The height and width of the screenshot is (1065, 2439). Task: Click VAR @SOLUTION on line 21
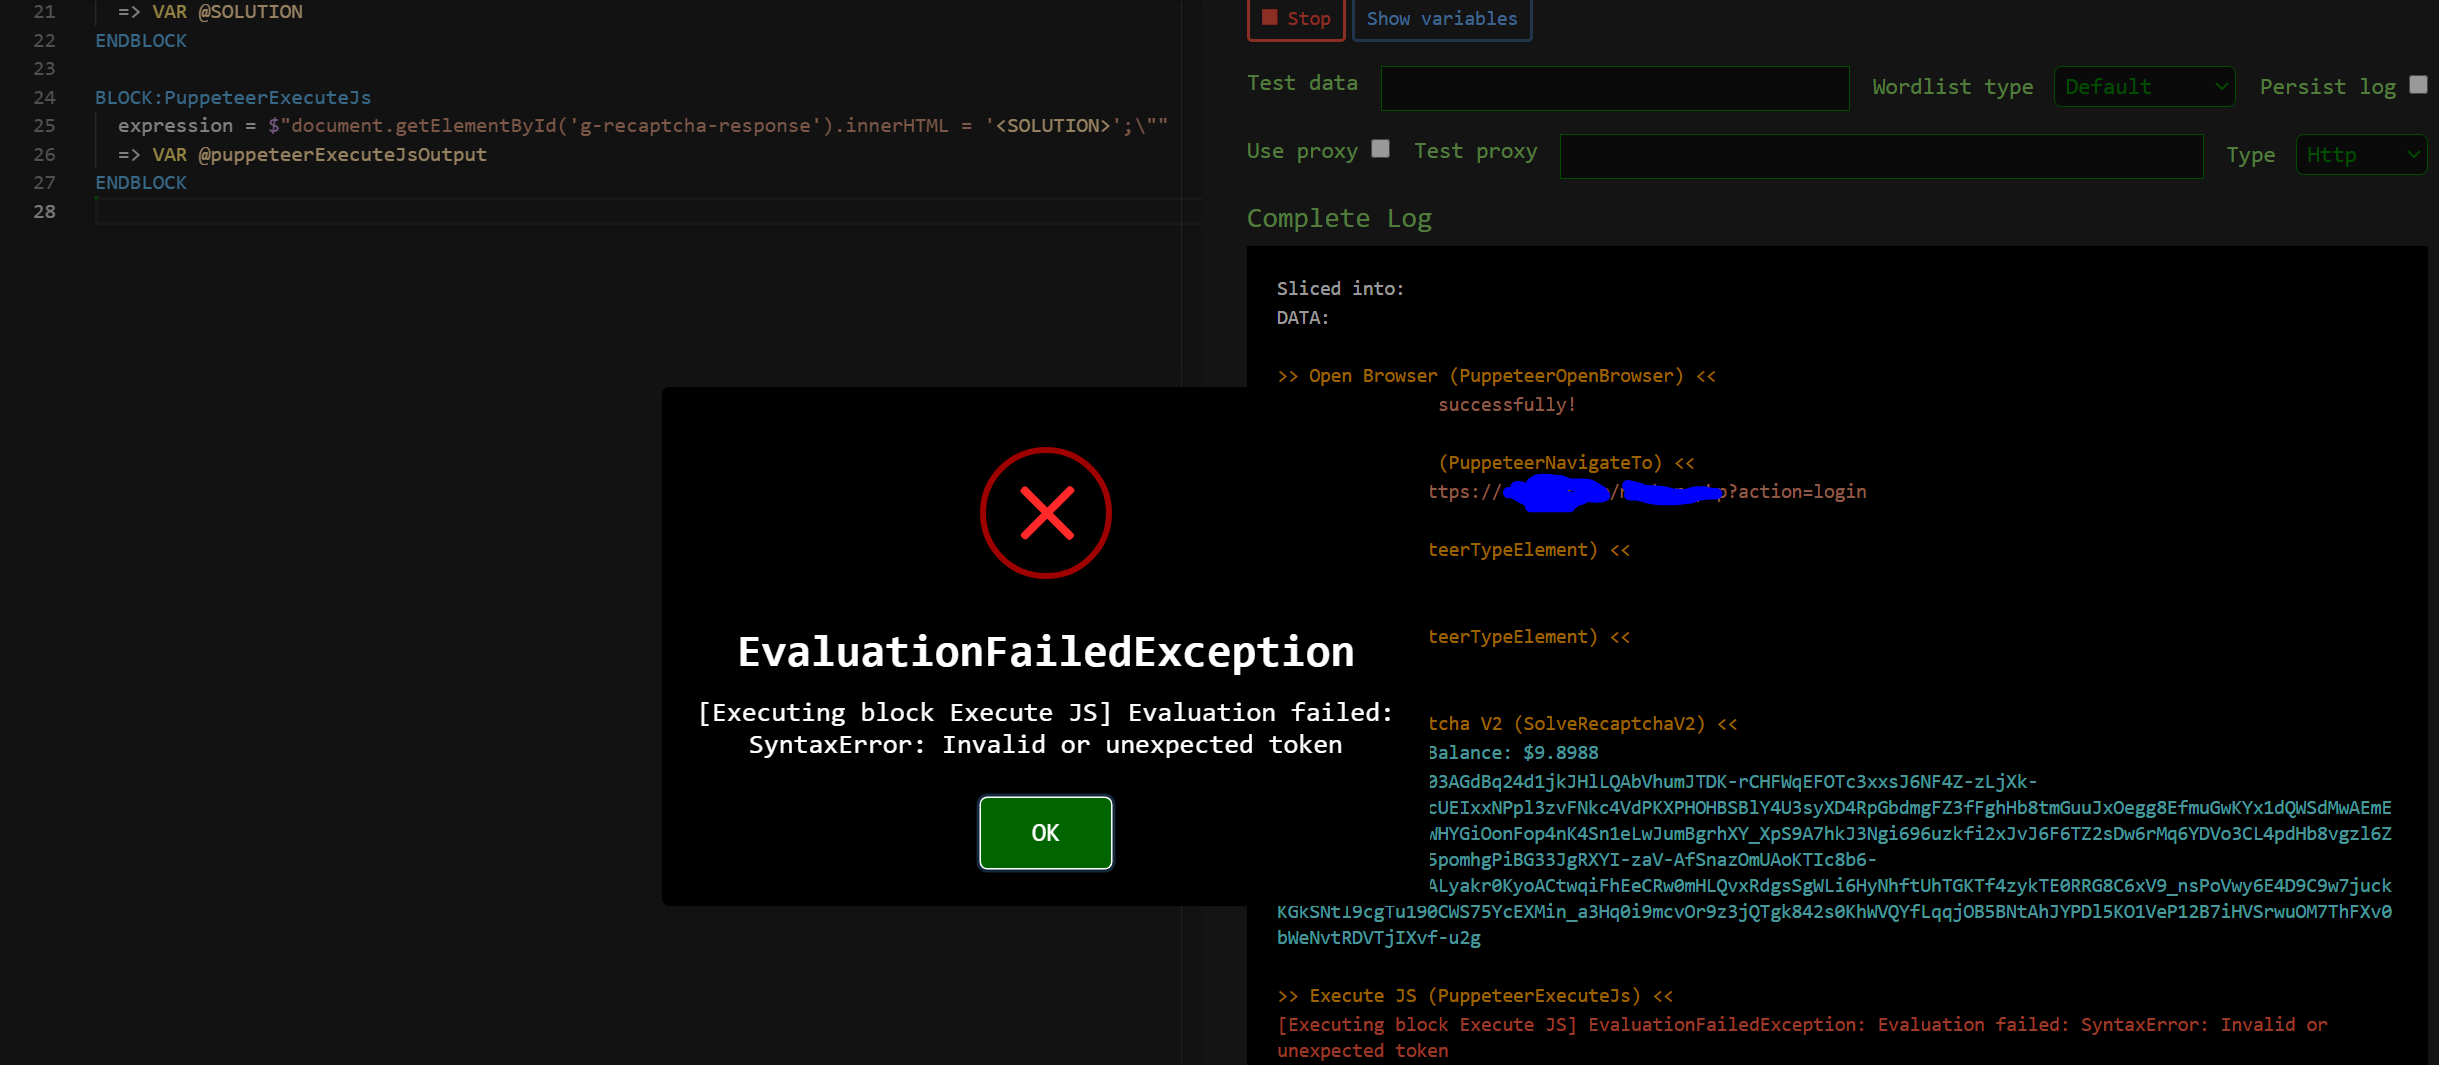[x=227, y=12]
